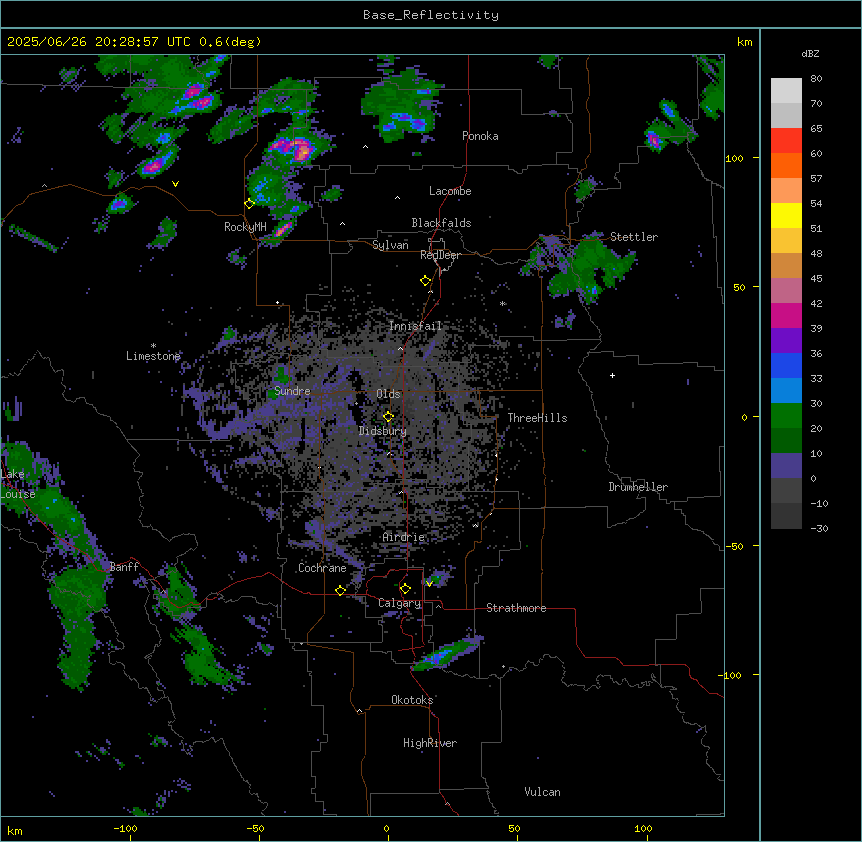The width and height of the screenshot is (862, 842).
Task: Click the white asterisk marker above Limestone
Action: point(153,346)
